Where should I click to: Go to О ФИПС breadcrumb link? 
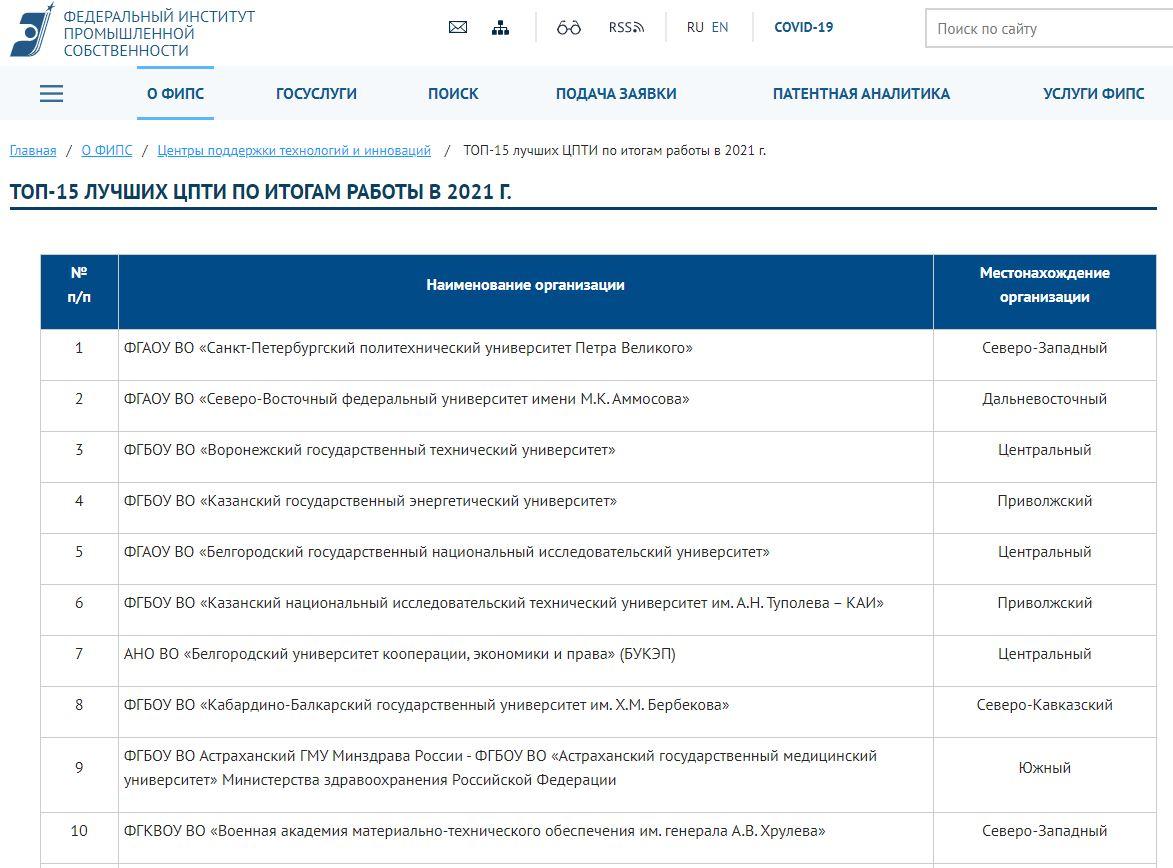tap(107, 150)
